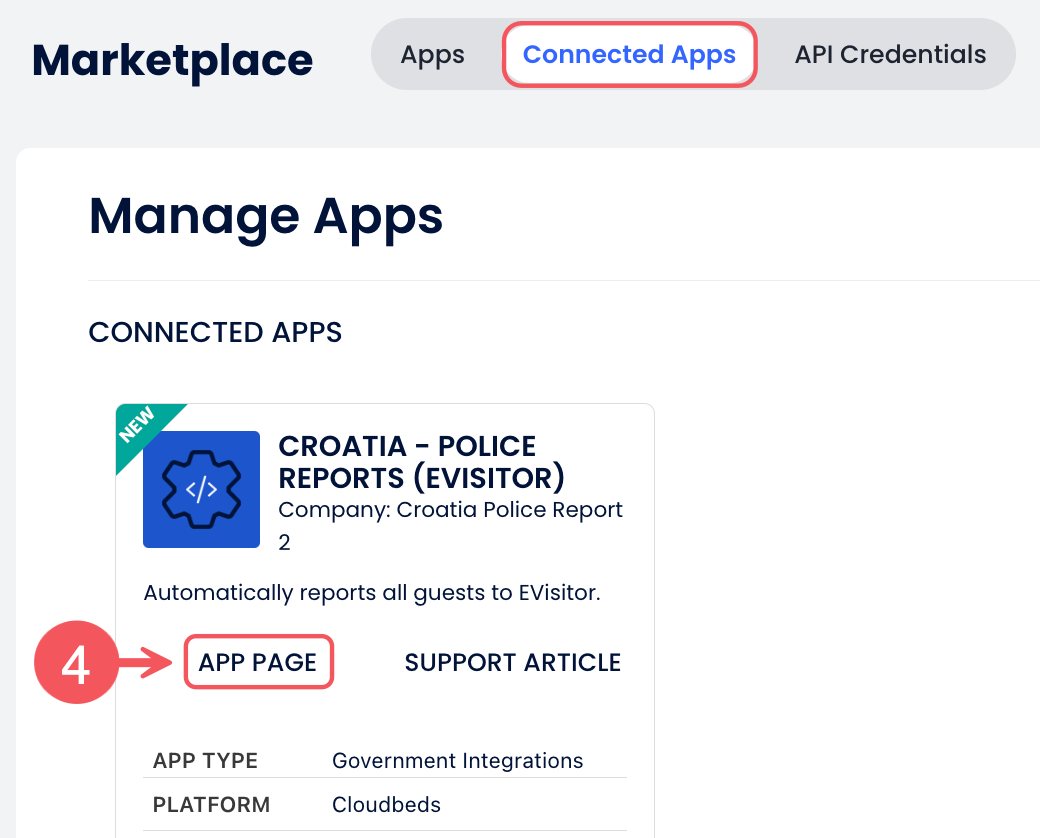
Task: Click the green NEW ribbon badge
Action: (x=141, y=427)
